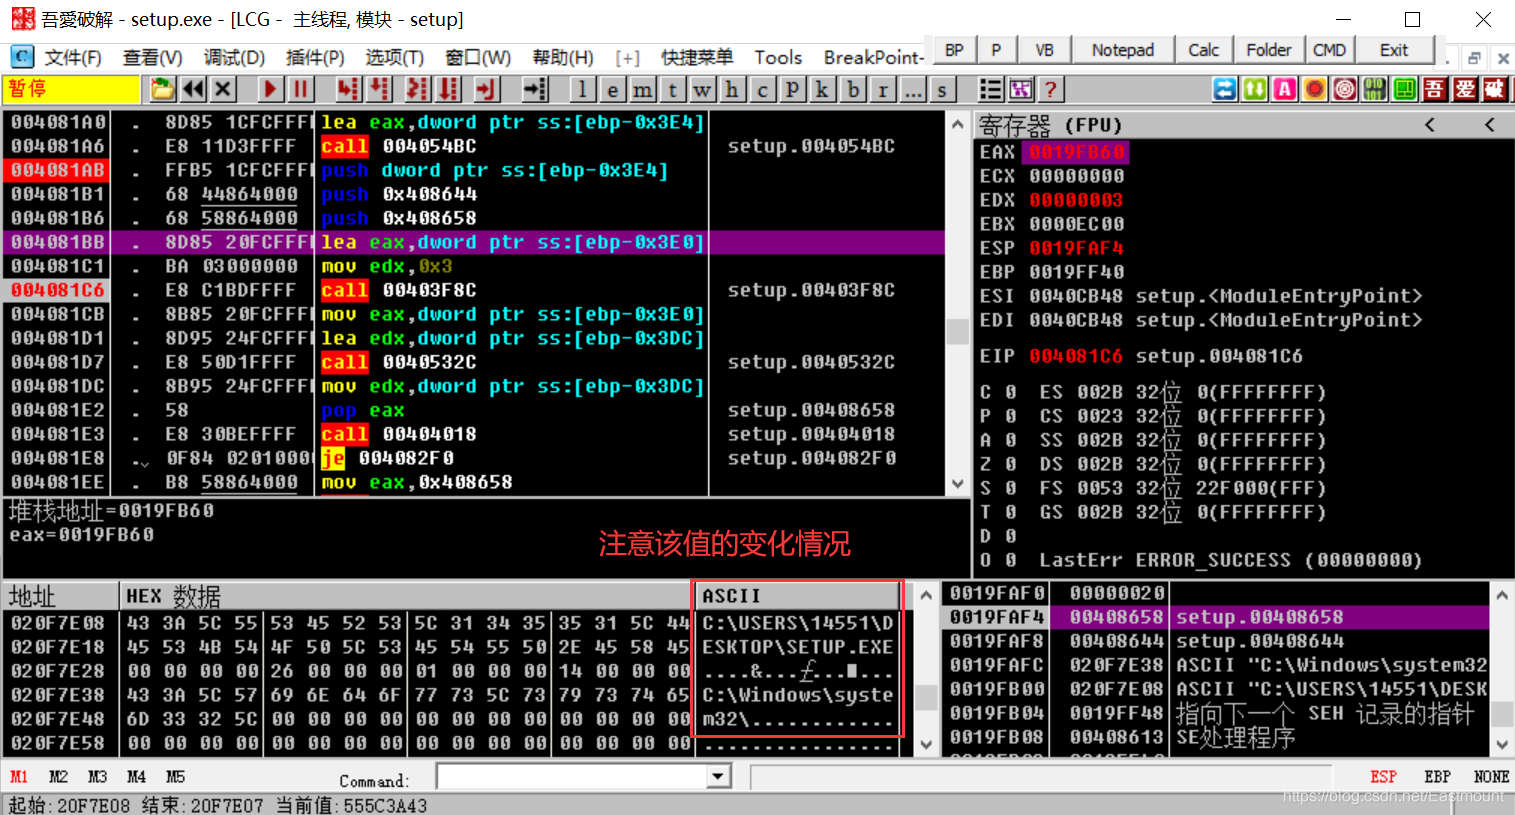Screen dimensions: 1515x815
Task: Open the 调试(D) menu
Action: click(234, 57)
